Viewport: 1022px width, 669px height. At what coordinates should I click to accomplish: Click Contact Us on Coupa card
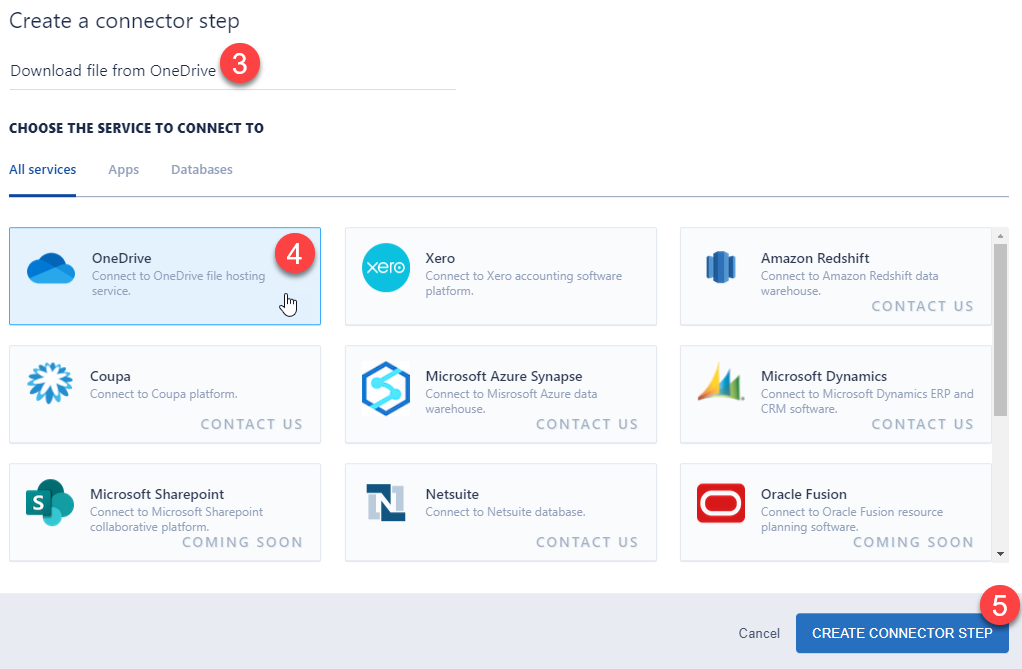(251, 425)
